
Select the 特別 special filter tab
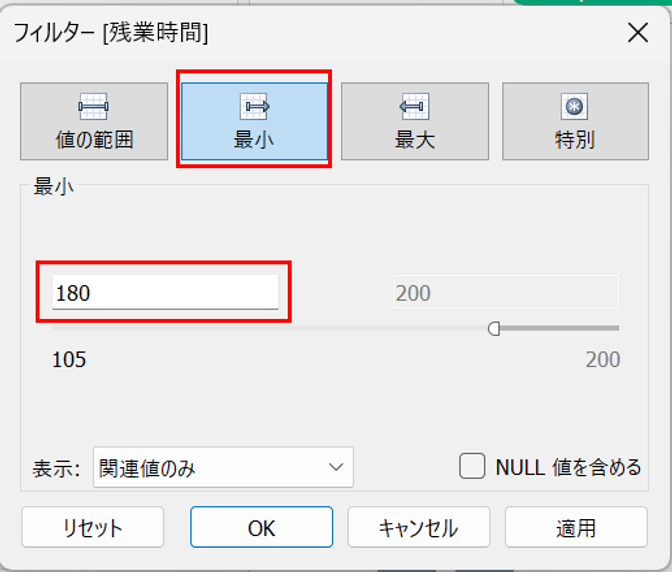tap(576, 121)
